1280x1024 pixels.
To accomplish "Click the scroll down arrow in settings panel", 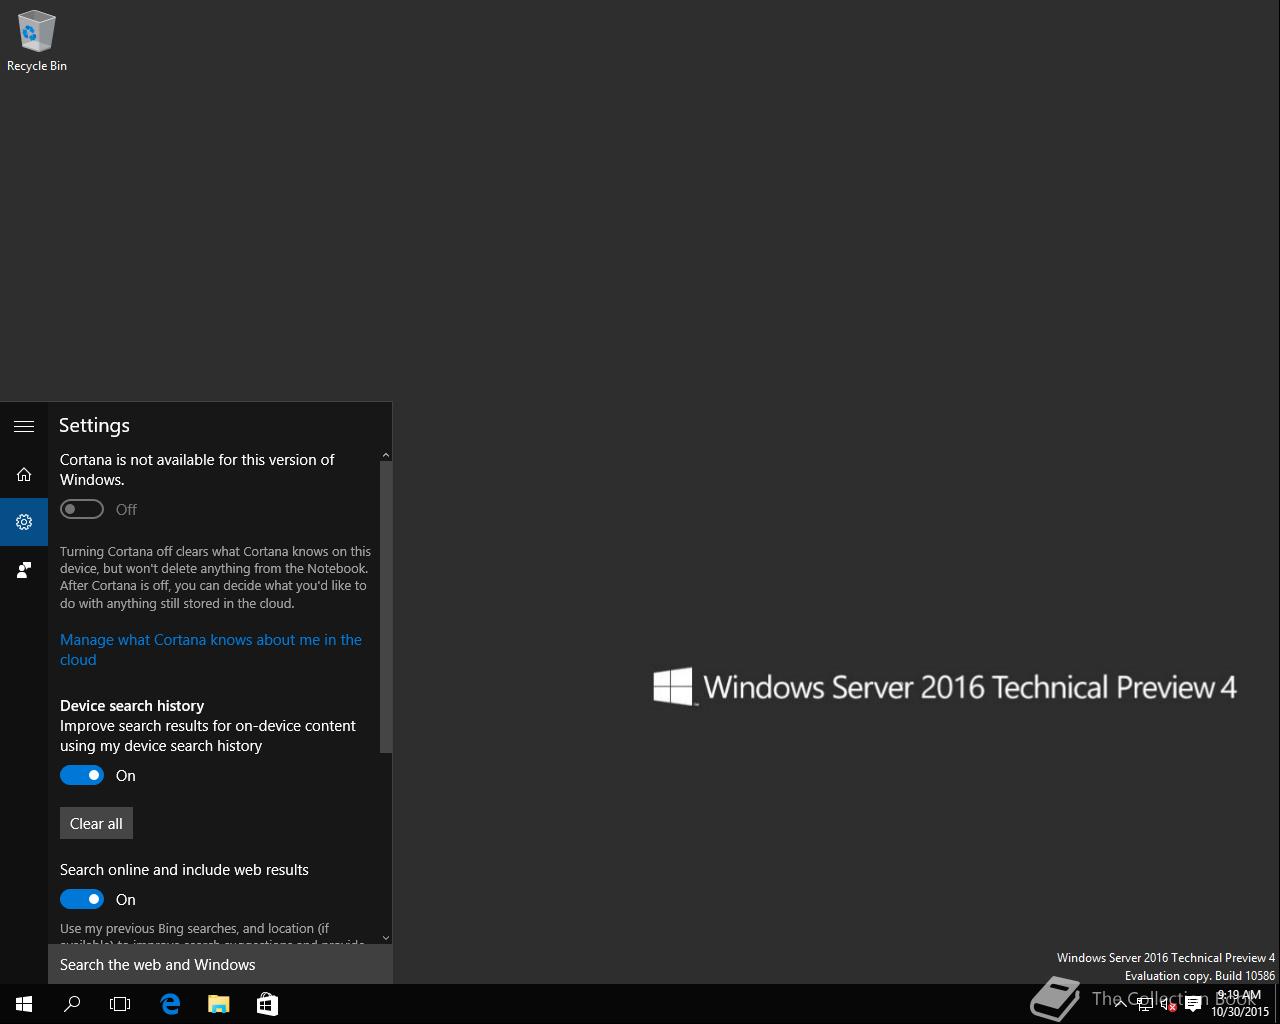I will point(386,938).
